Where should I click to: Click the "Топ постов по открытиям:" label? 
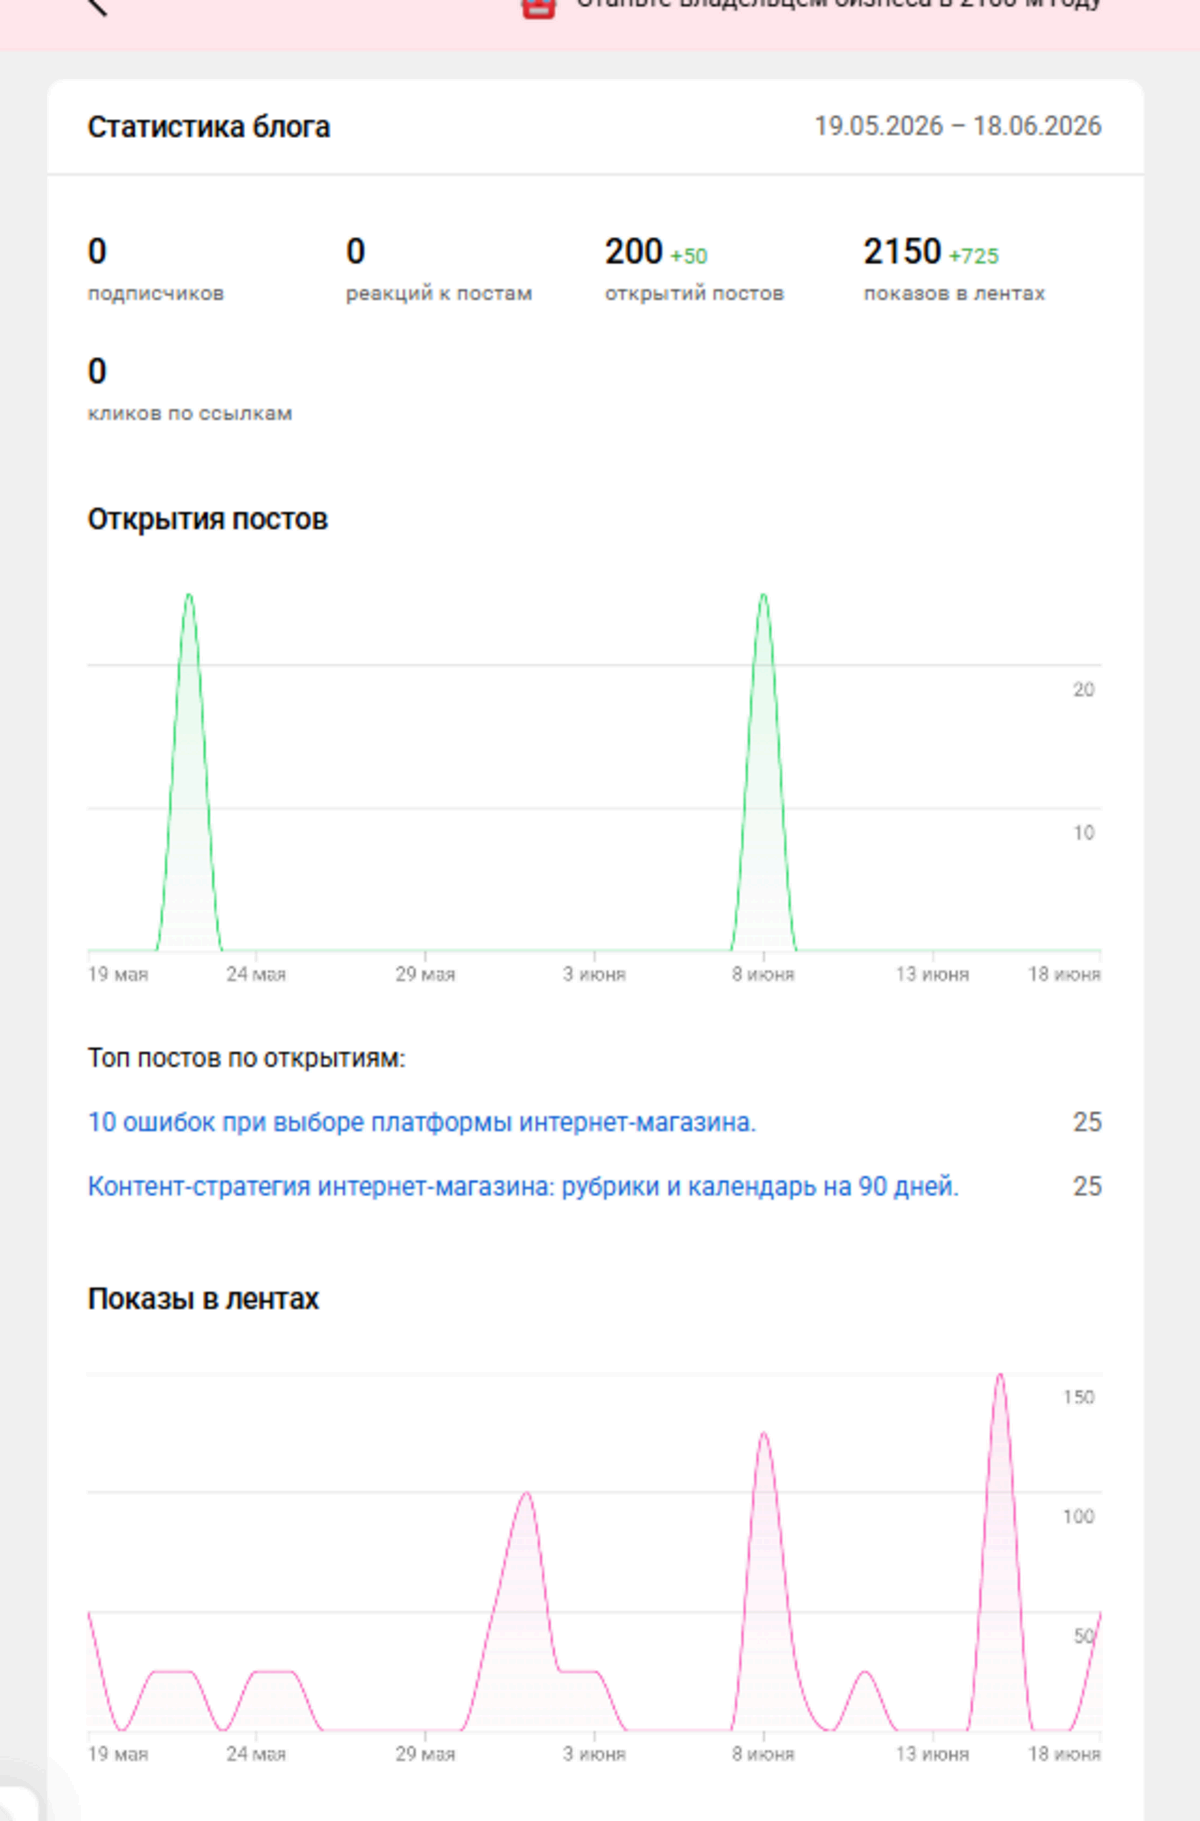247,1058
